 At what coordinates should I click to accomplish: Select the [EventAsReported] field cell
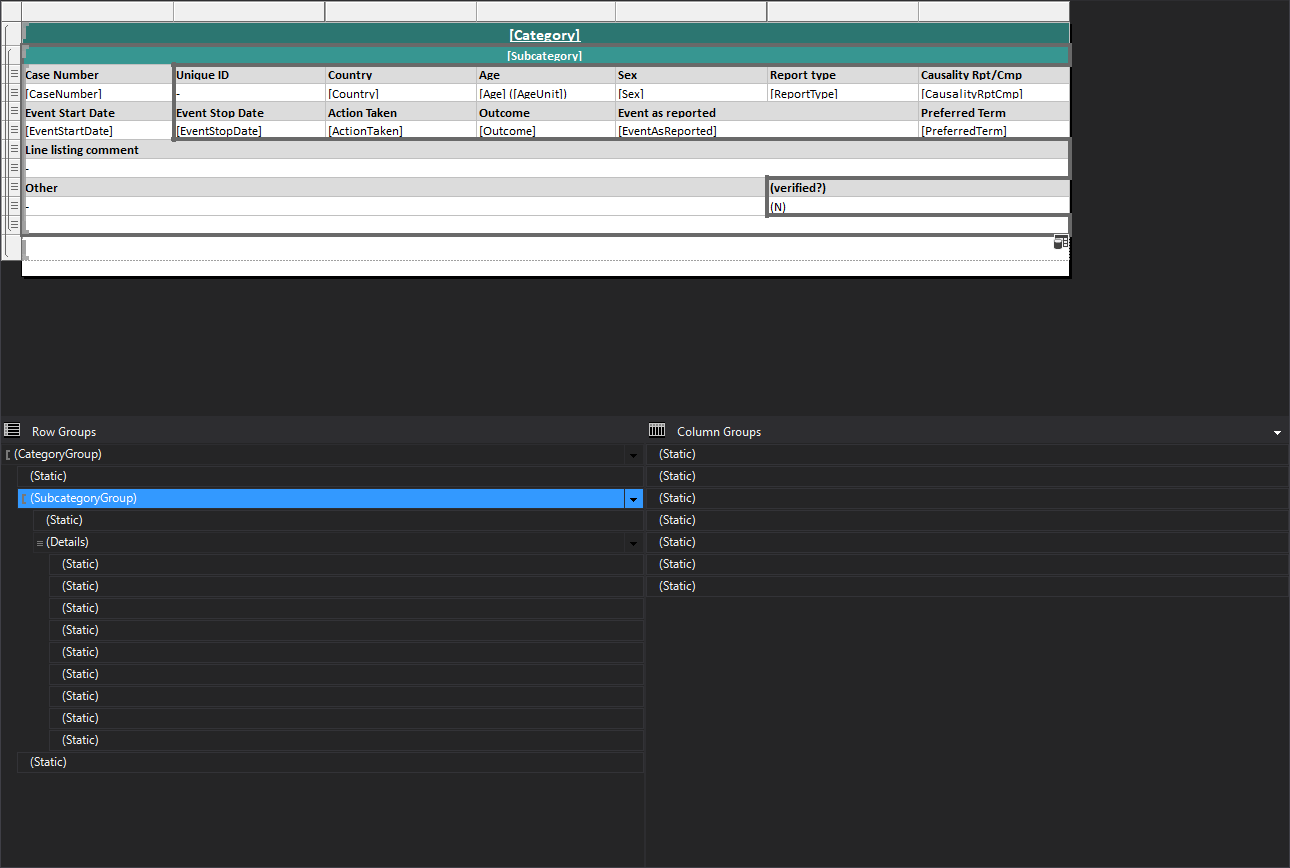point(767,130)
